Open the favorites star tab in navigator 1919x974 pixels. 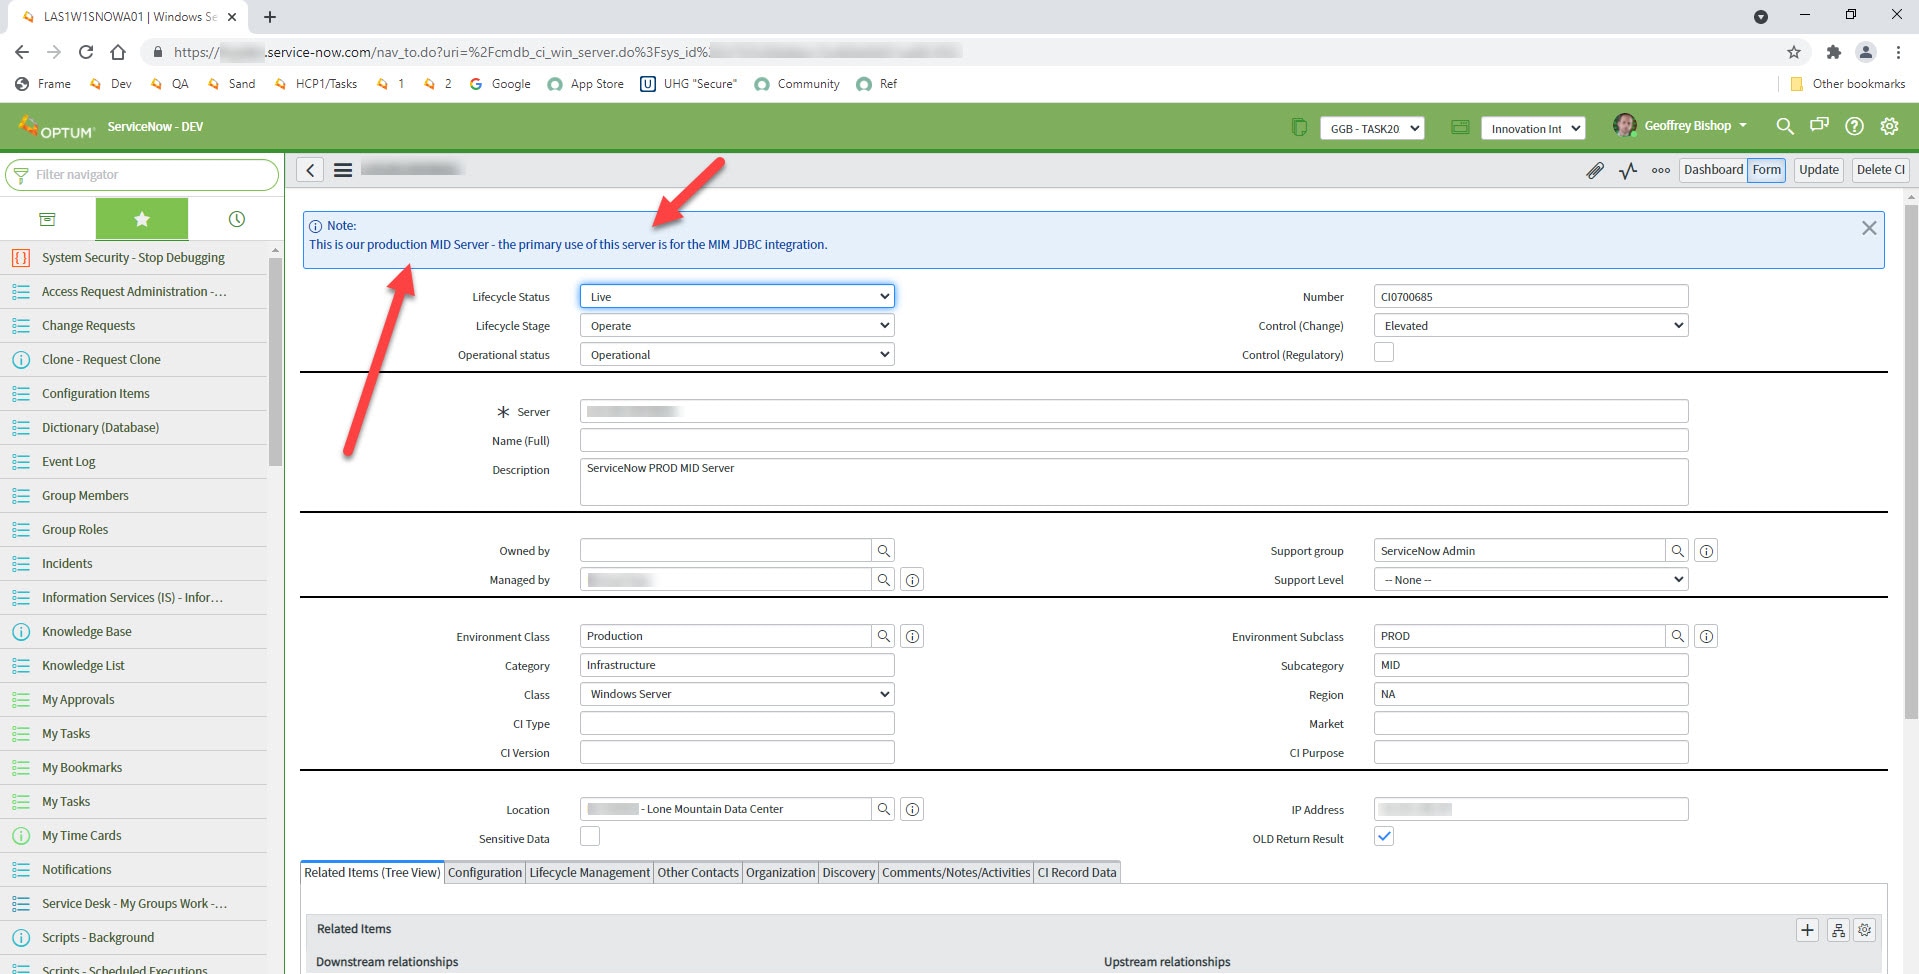coord(142,219)
